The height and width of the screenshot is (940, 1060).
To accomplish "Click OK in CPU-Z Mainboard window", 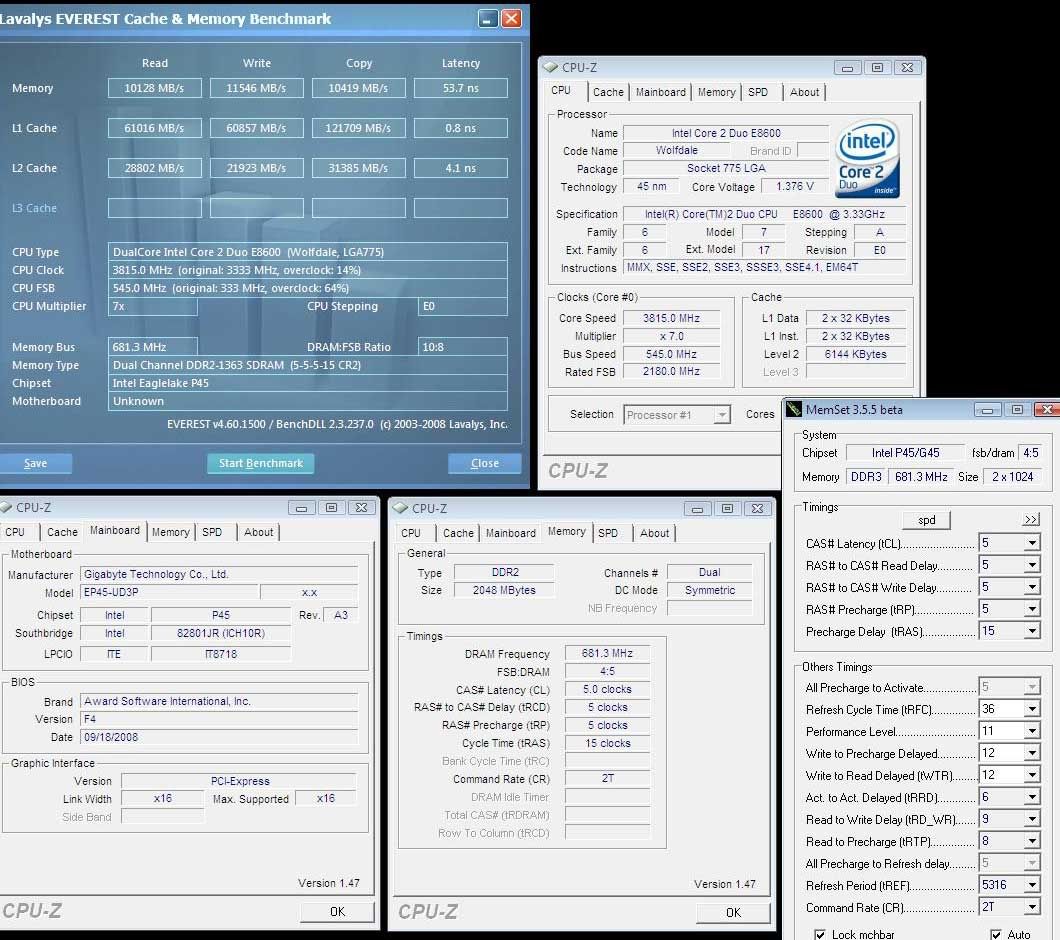I will tap(337, 912).
